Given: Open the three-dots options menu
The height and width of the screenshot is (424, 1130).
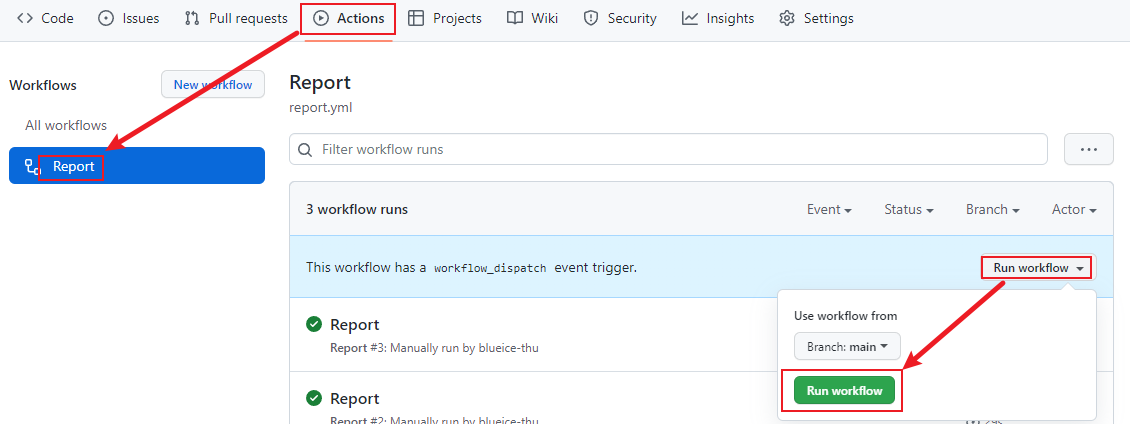Looking at the screenshot, I should (x=1088, y=149).
